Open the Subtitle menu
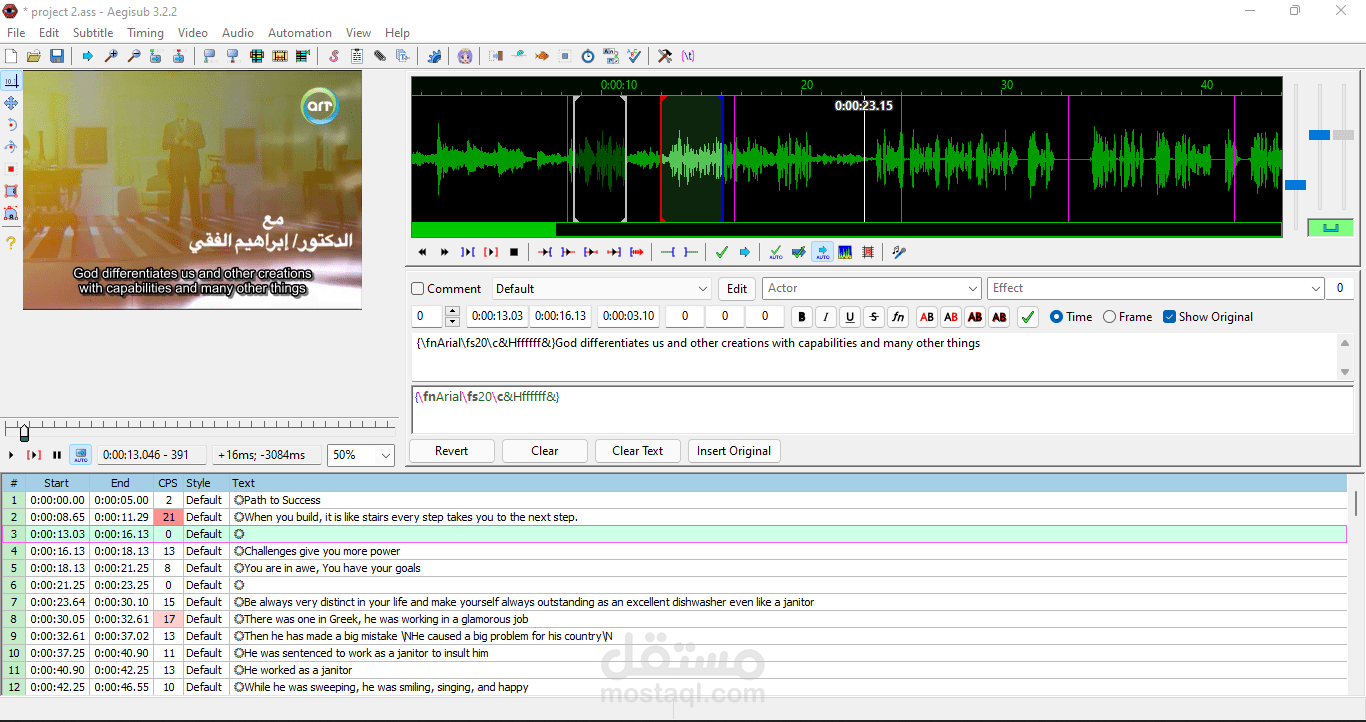 tap(93, 33)
